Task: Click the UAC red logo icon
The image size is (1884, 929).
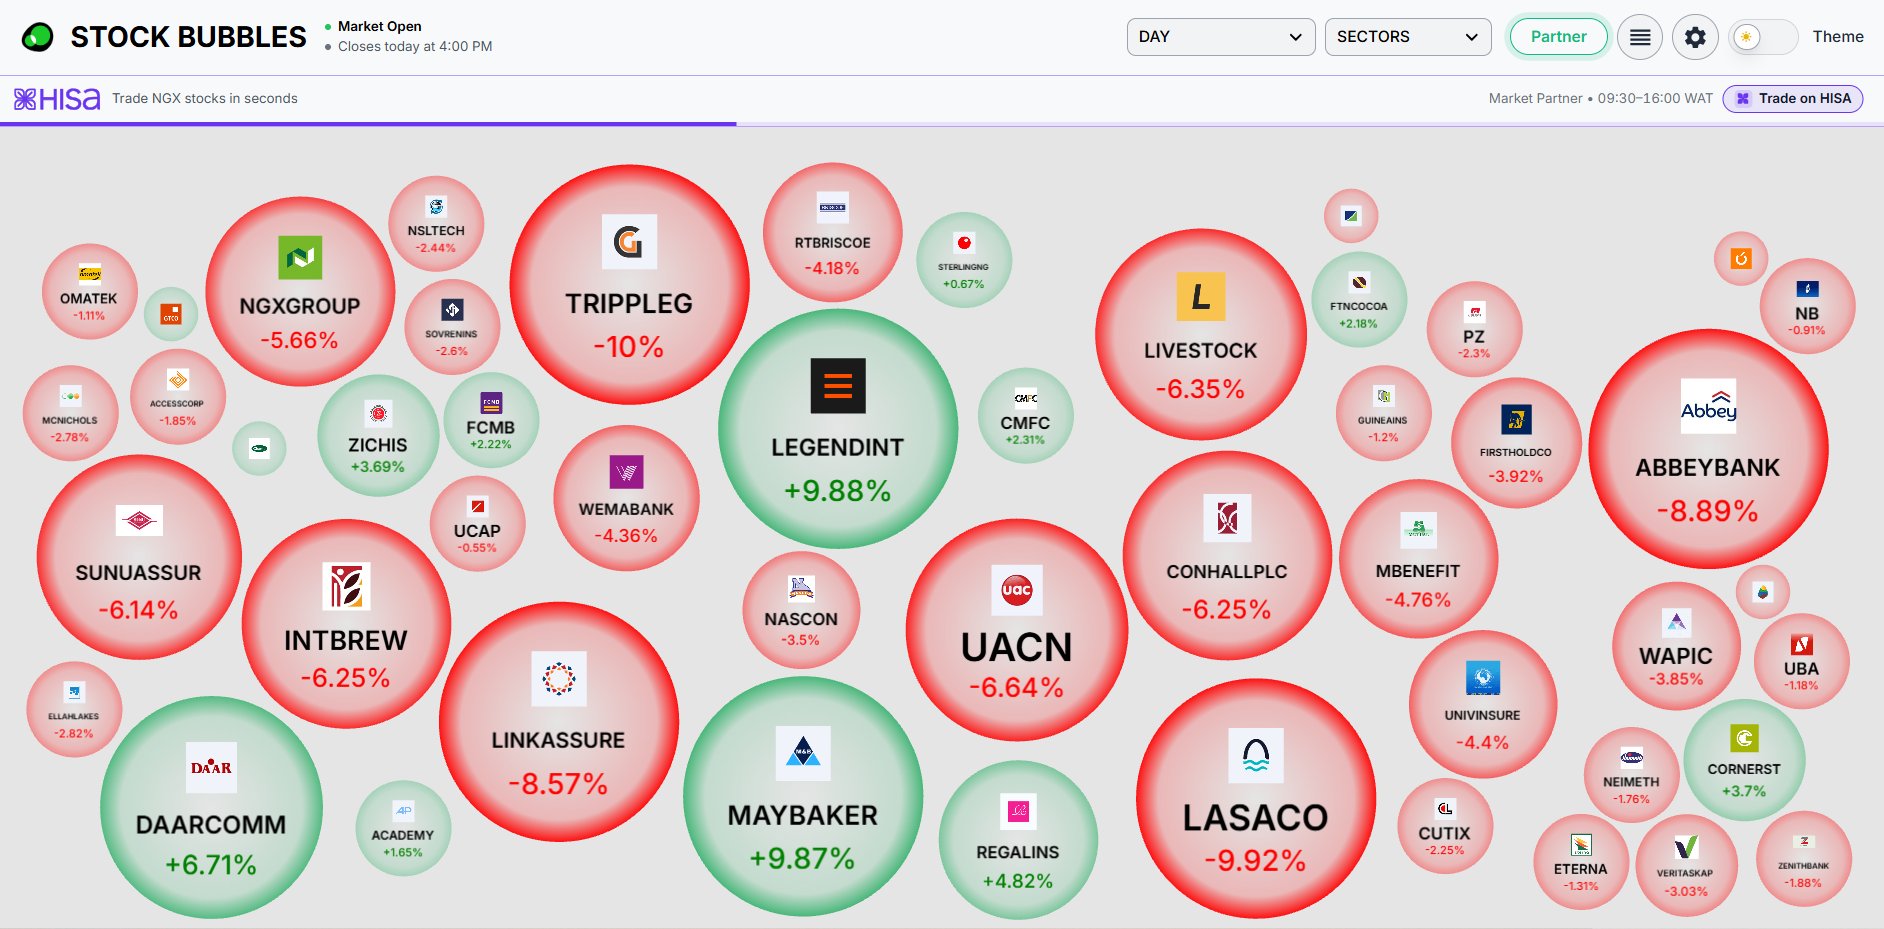Action: (x=1017, y=589)
